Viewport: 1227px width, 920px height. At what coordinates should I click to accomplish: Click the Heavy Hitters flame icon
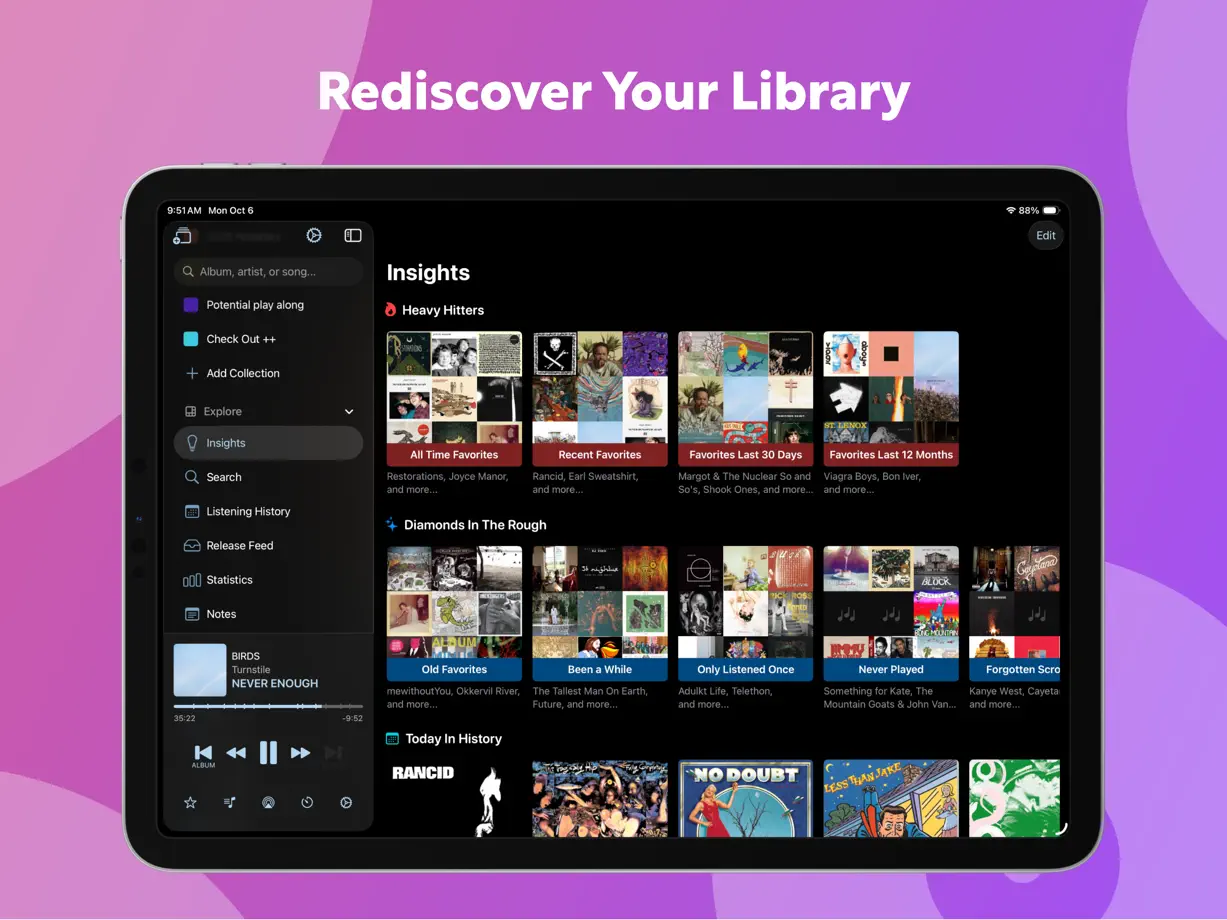tap(391, 310)
